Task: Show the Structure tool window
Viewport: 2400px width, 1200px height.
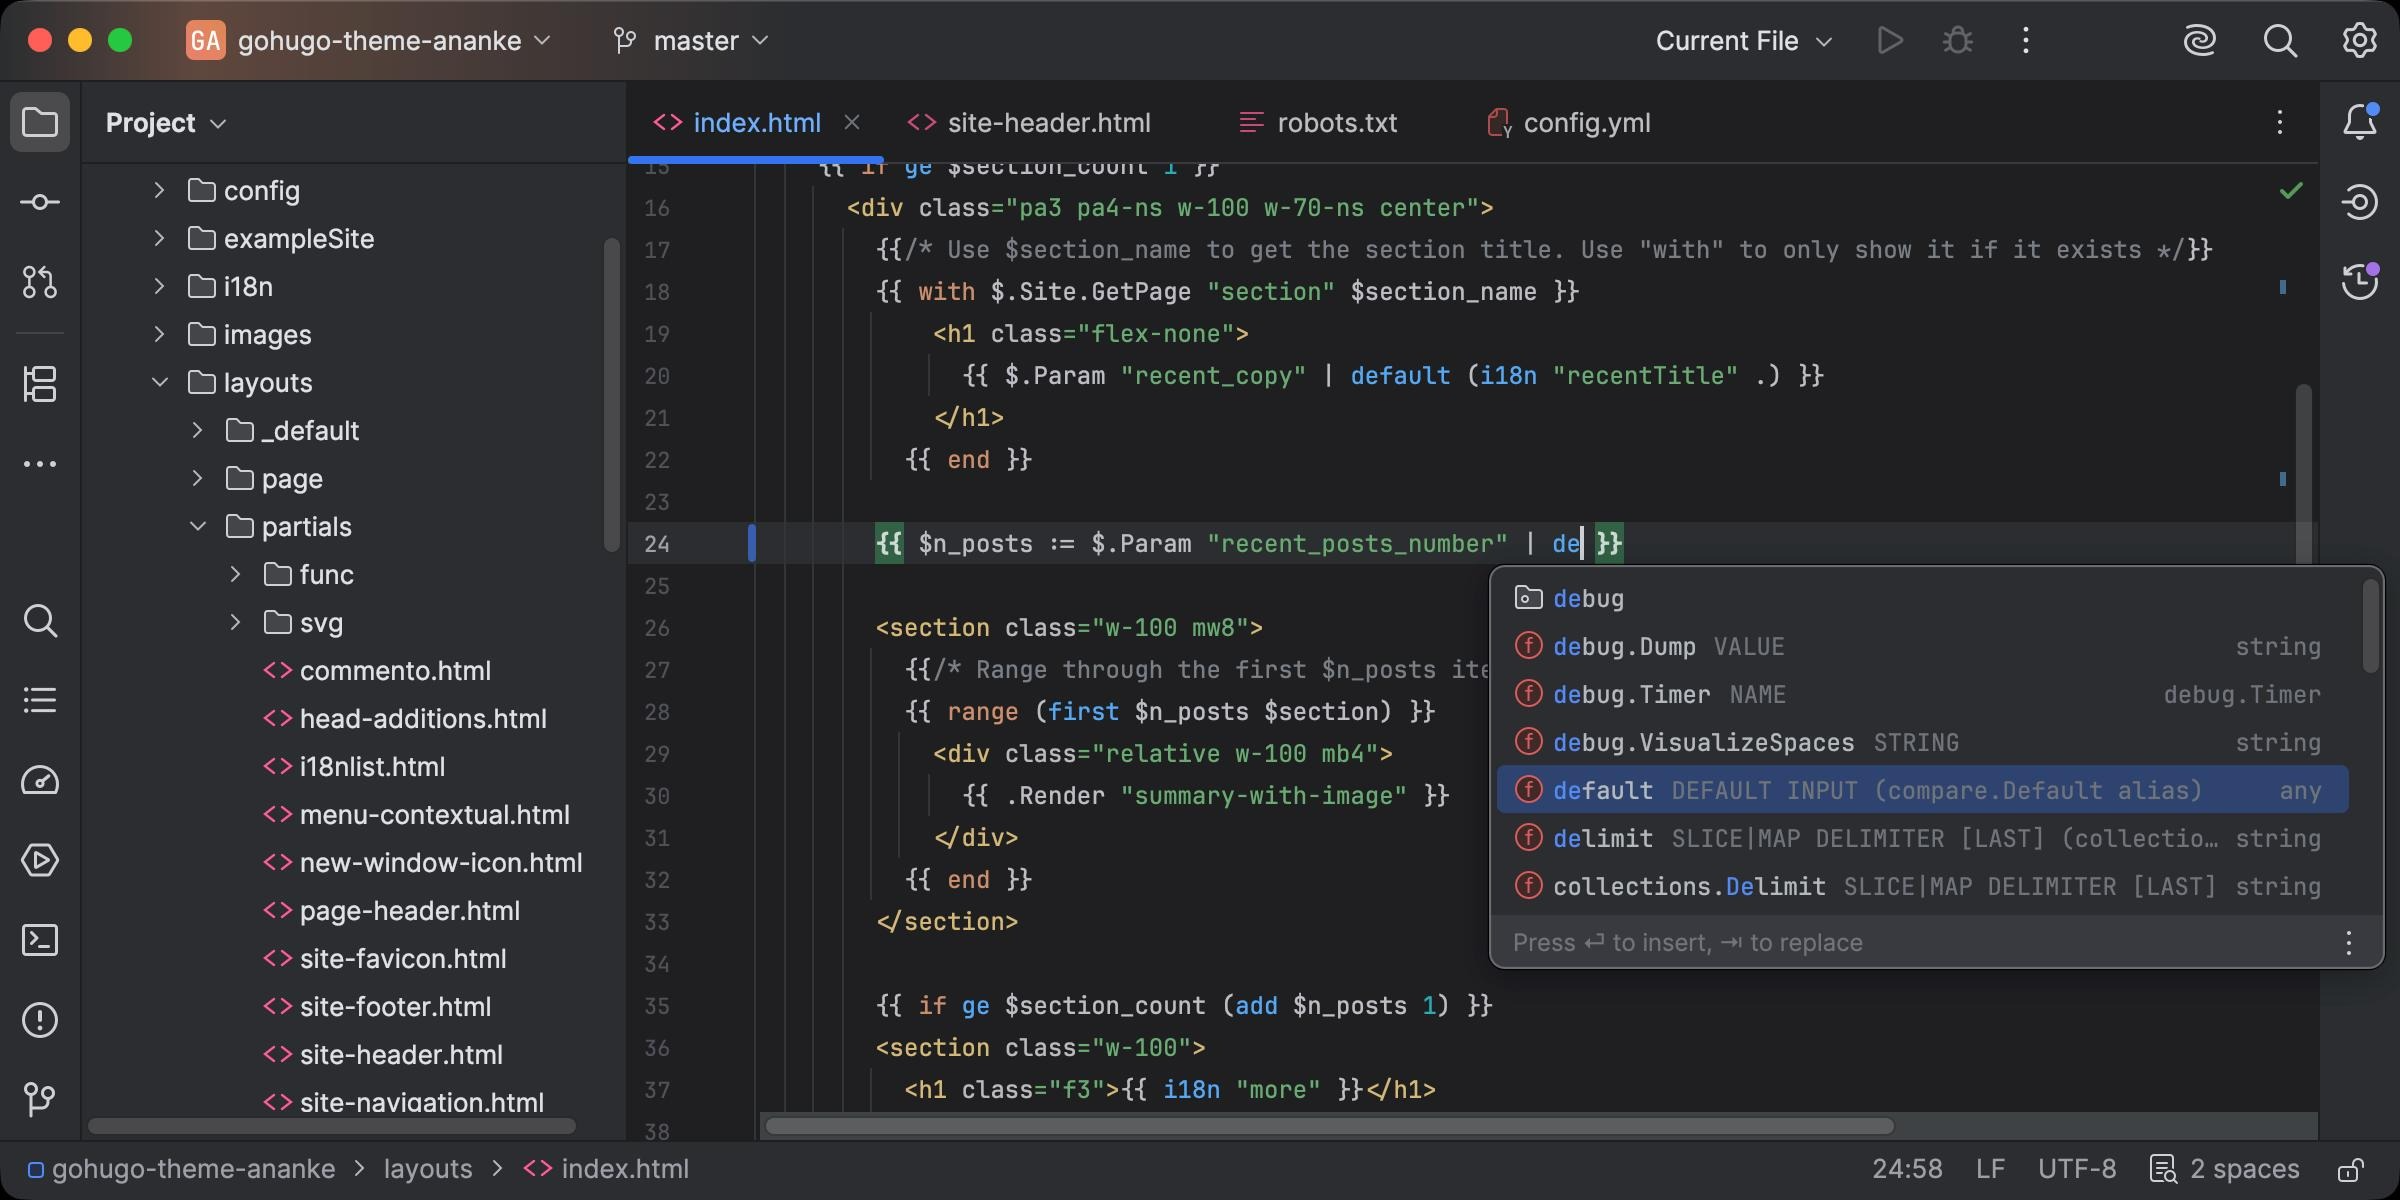Action: click(x=40, y=384)
